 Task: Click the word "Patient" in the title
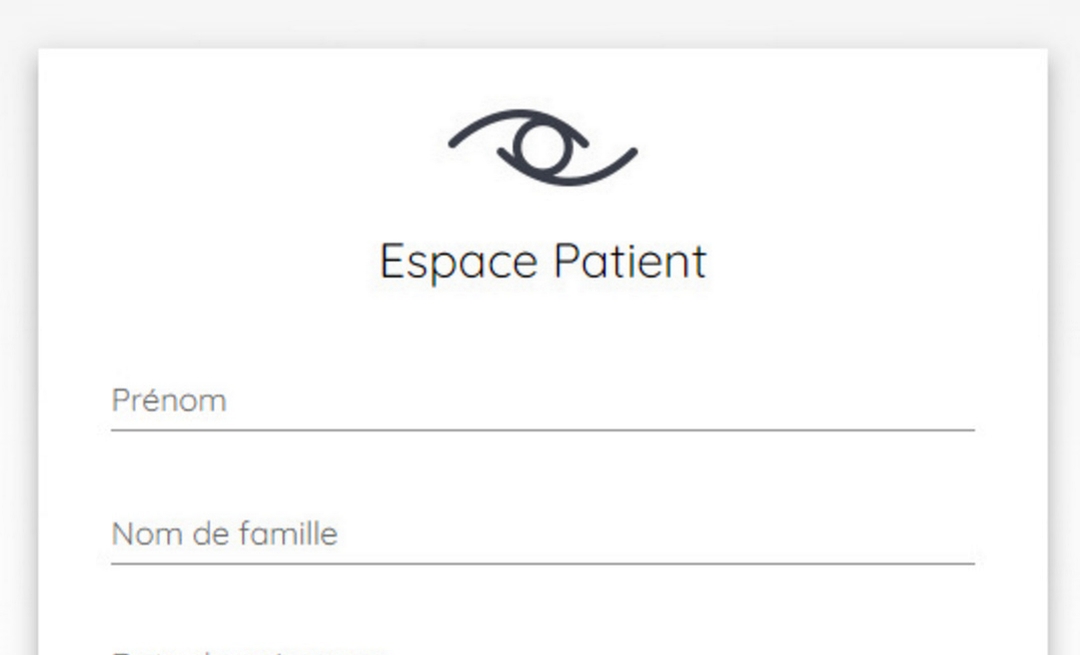coord(630,262)
